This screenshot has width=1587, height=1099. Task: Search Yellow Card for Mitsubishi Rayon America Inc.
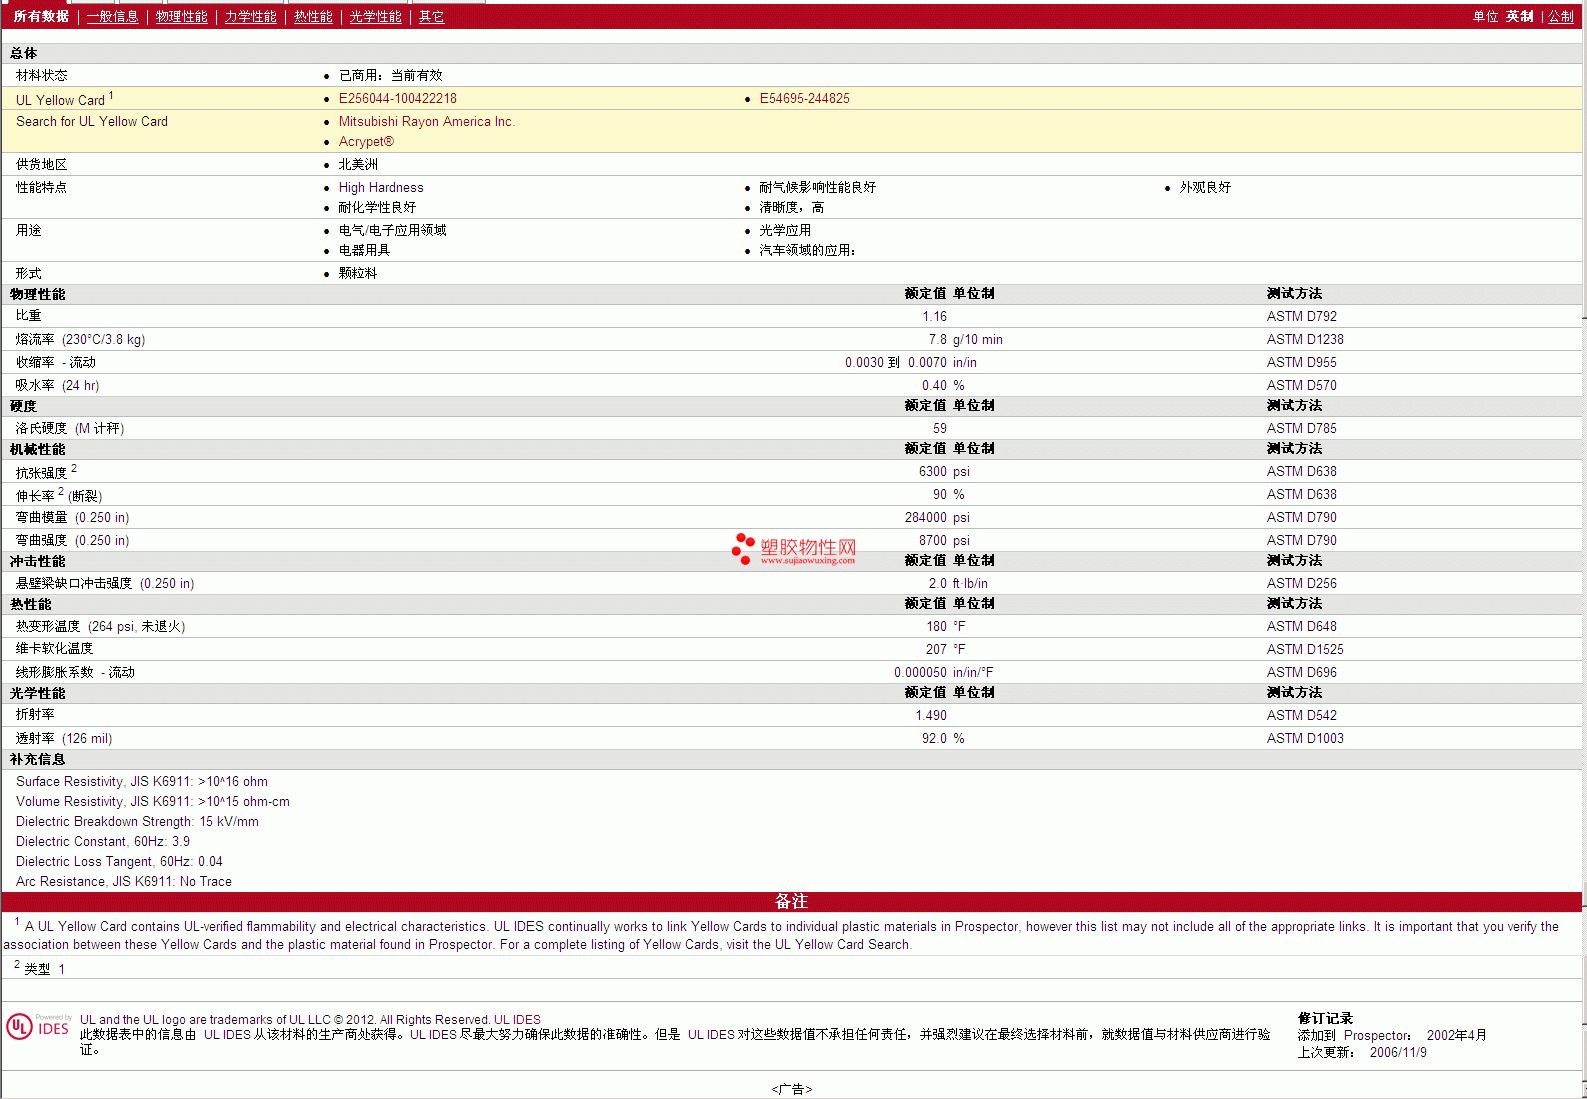[426, 122]
